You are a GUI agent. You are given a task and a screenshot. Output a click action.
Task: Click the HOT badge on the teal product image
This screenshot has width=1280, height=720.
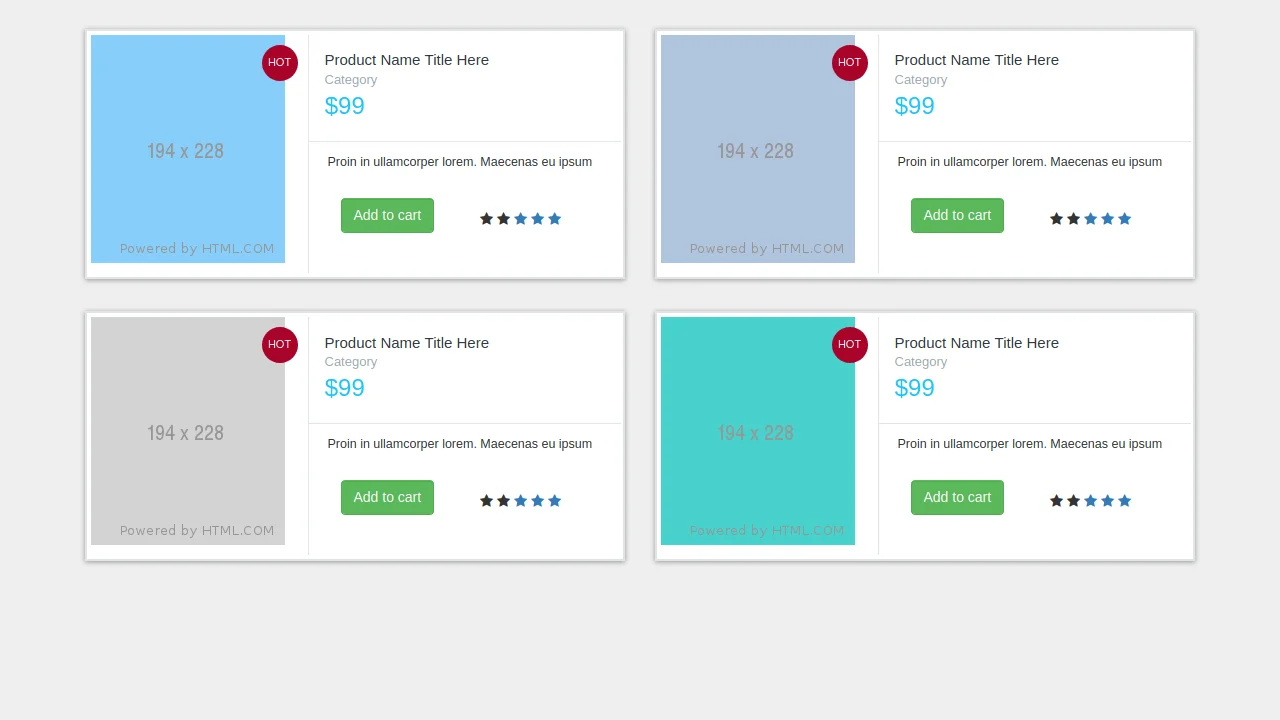pos(849,345)
